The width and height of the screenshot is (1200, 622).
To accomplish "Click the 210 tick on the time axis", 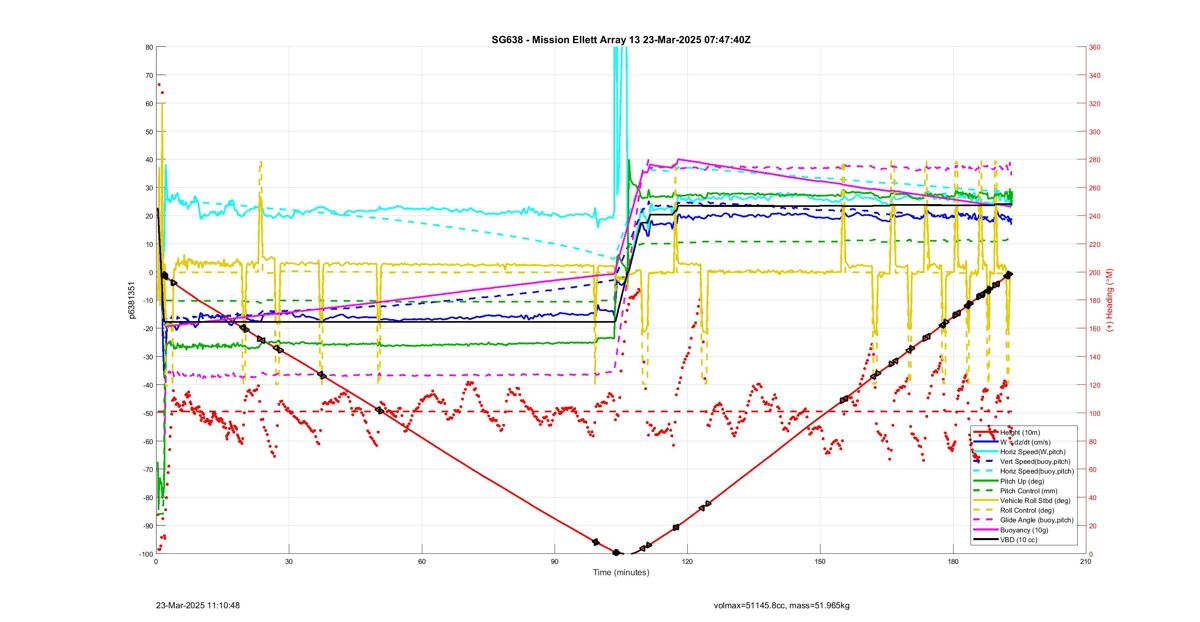I will [x=1085, y=562].
